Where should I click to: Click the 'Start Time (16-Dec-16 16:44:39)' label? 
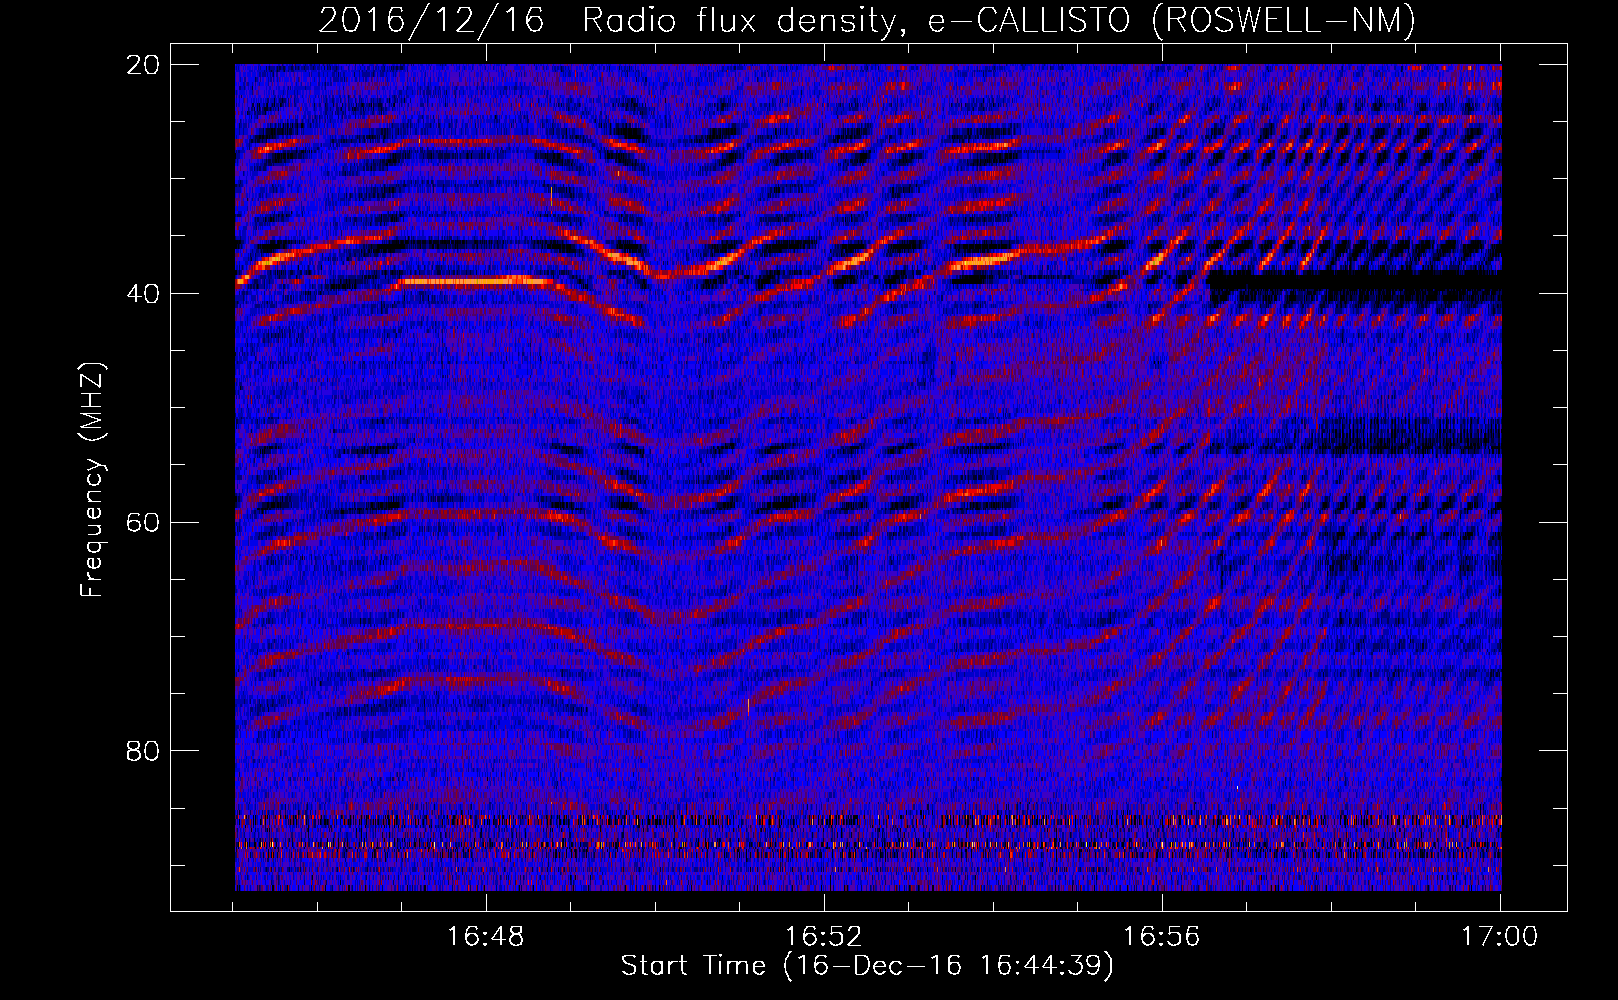coord(867,966)
